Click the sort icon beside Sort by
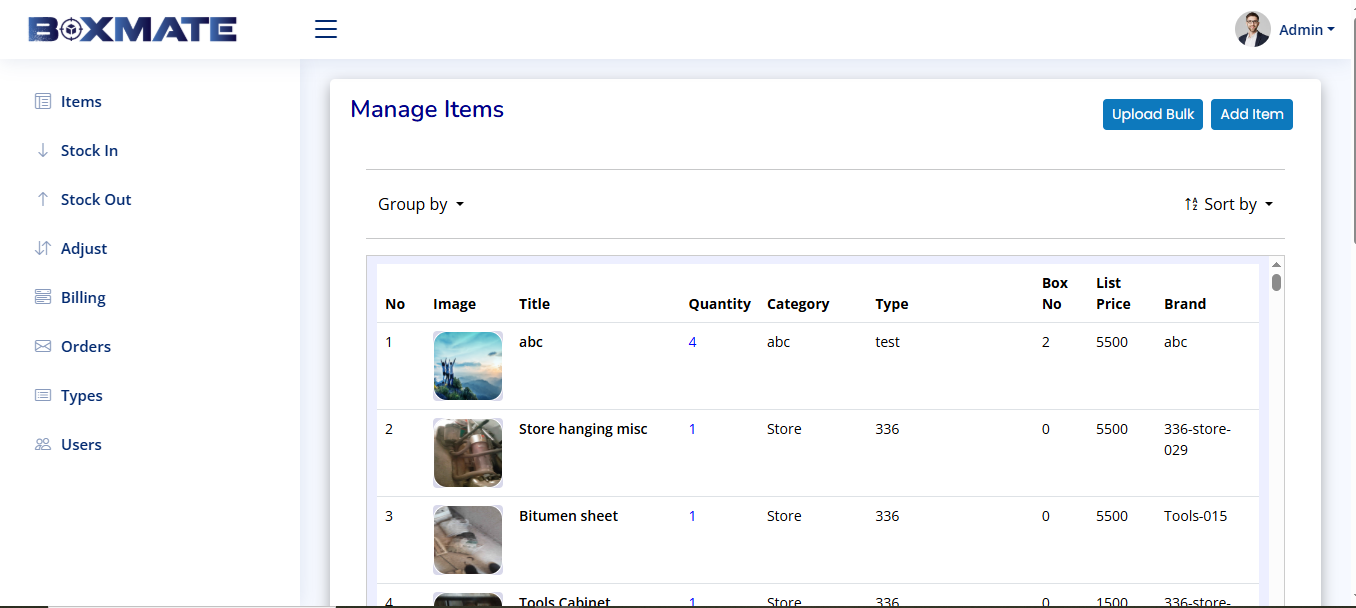The width and height of the screenshot is (1356, 608). (1191, 204)
